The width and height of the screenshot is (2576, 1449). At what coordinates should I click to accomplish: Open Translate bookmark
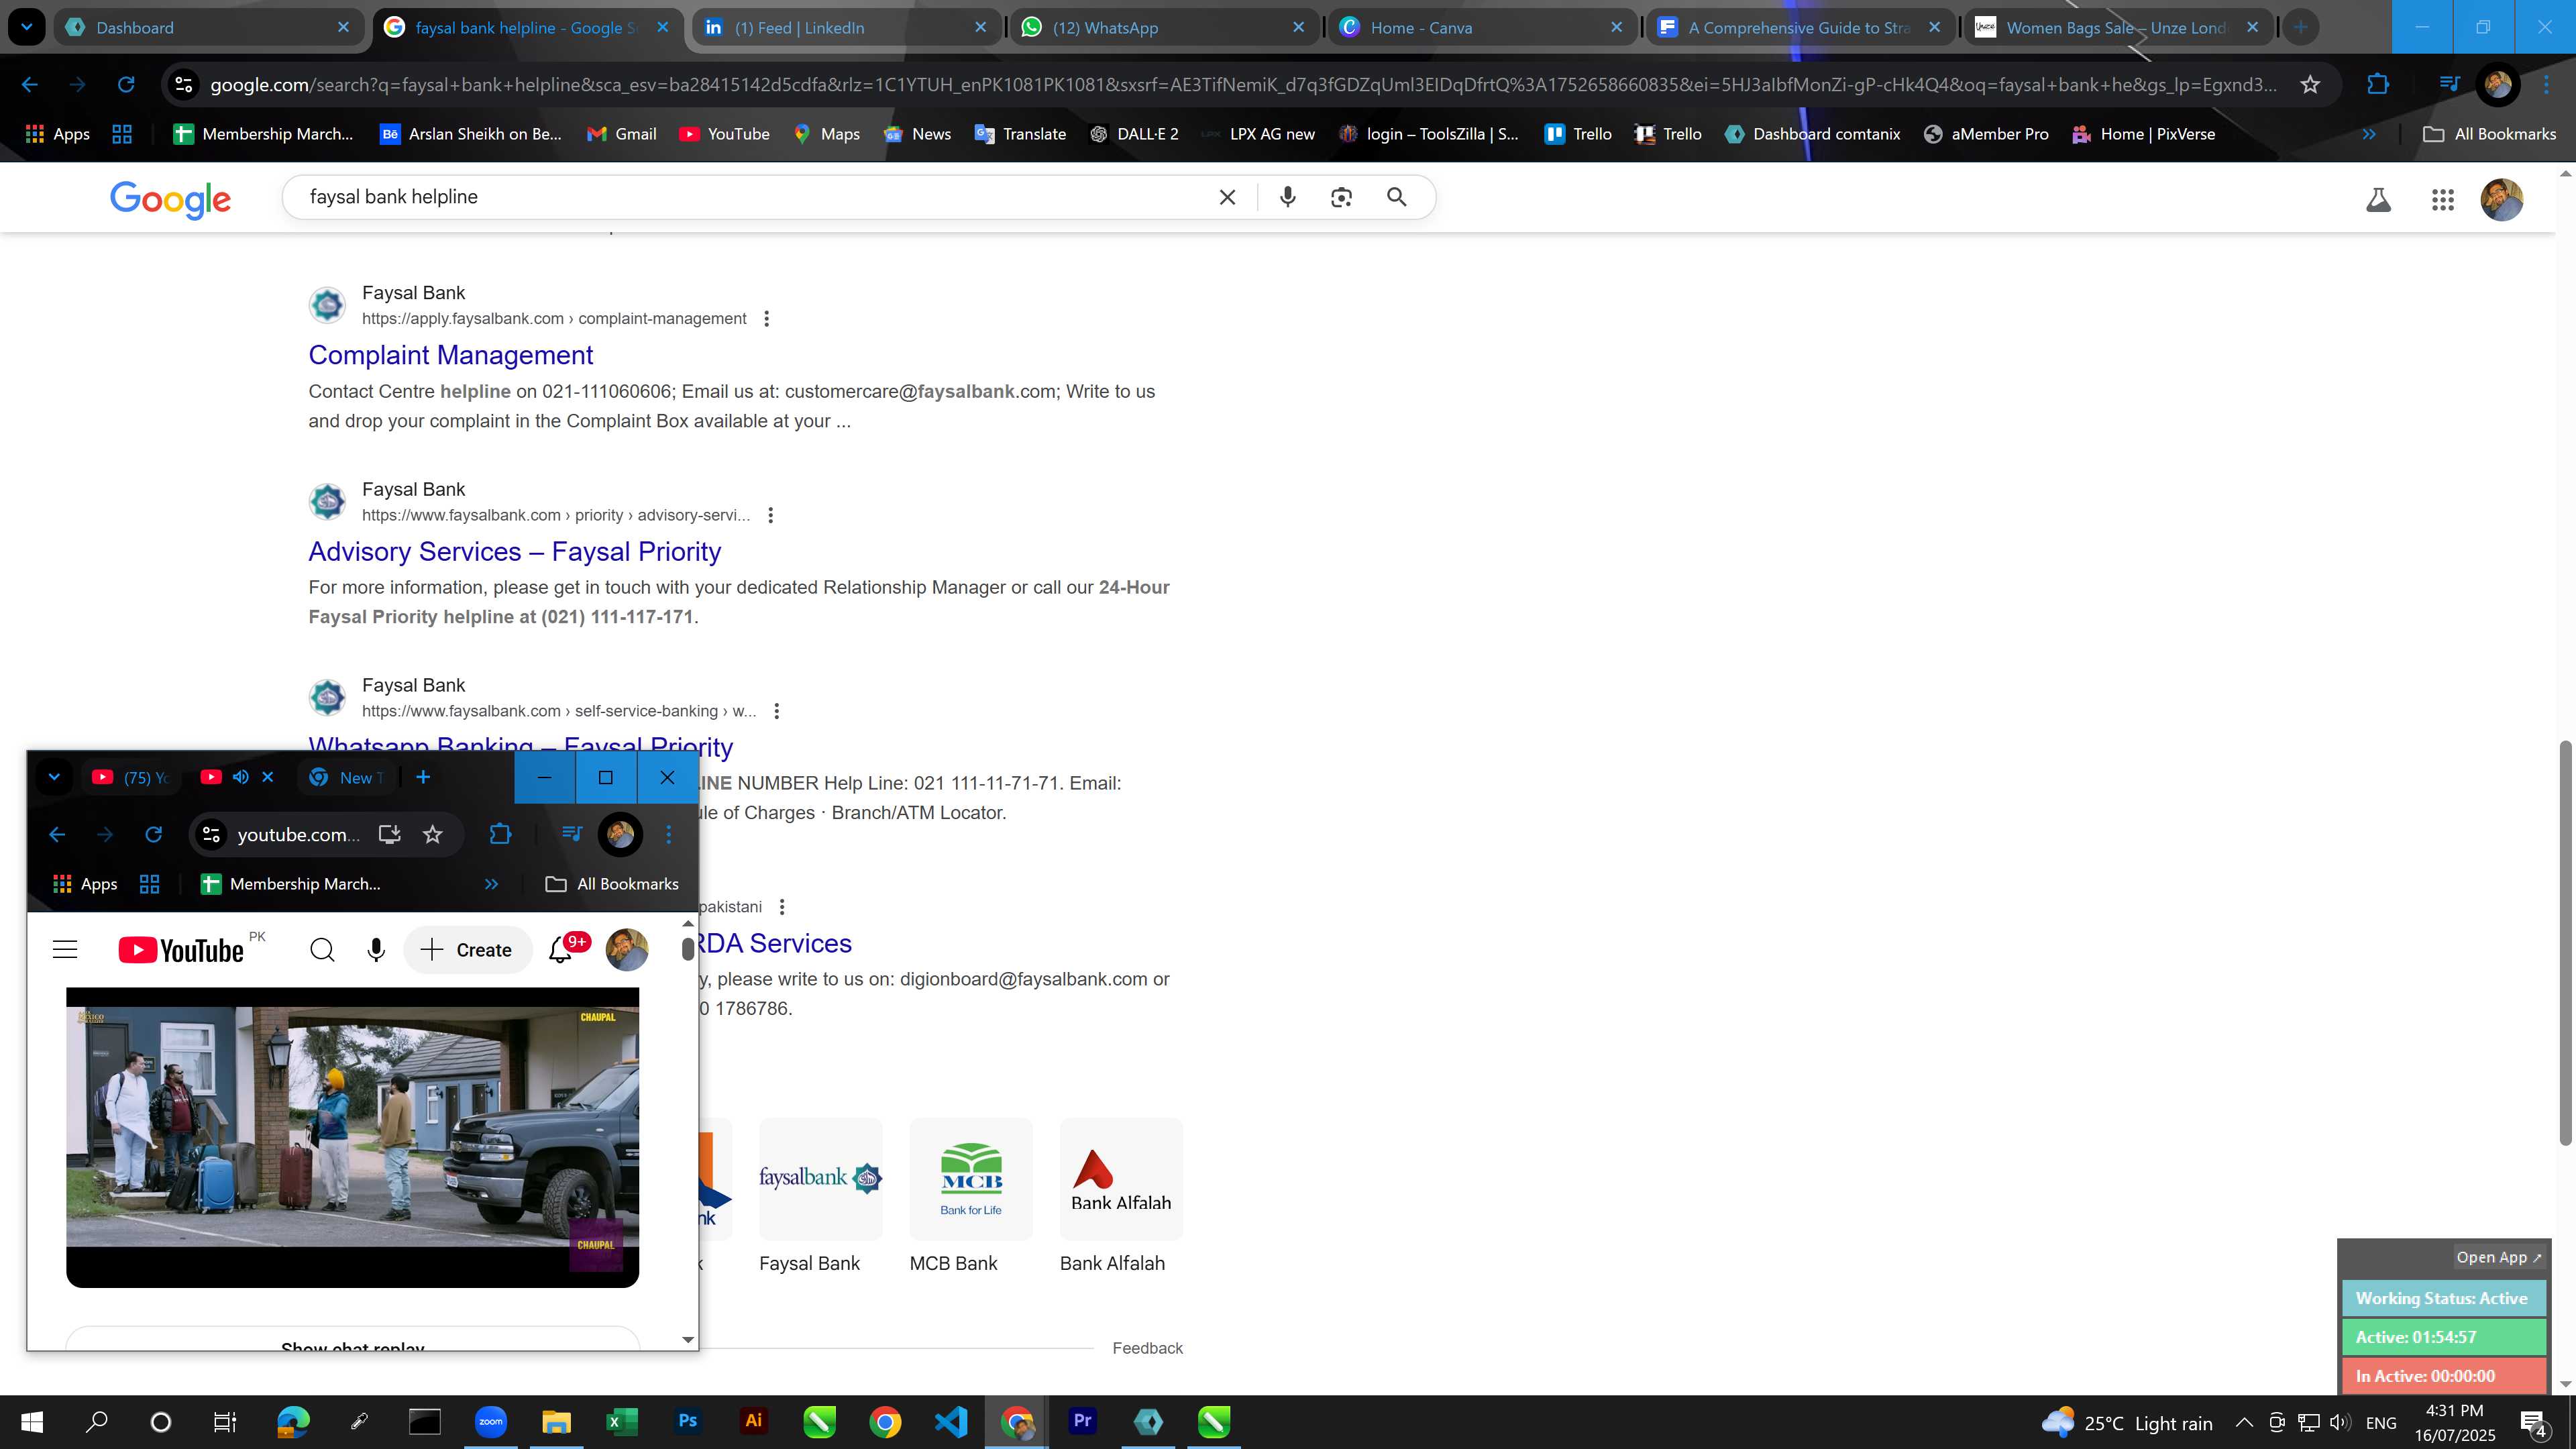pyautogui.click(x=1020, y=134)
